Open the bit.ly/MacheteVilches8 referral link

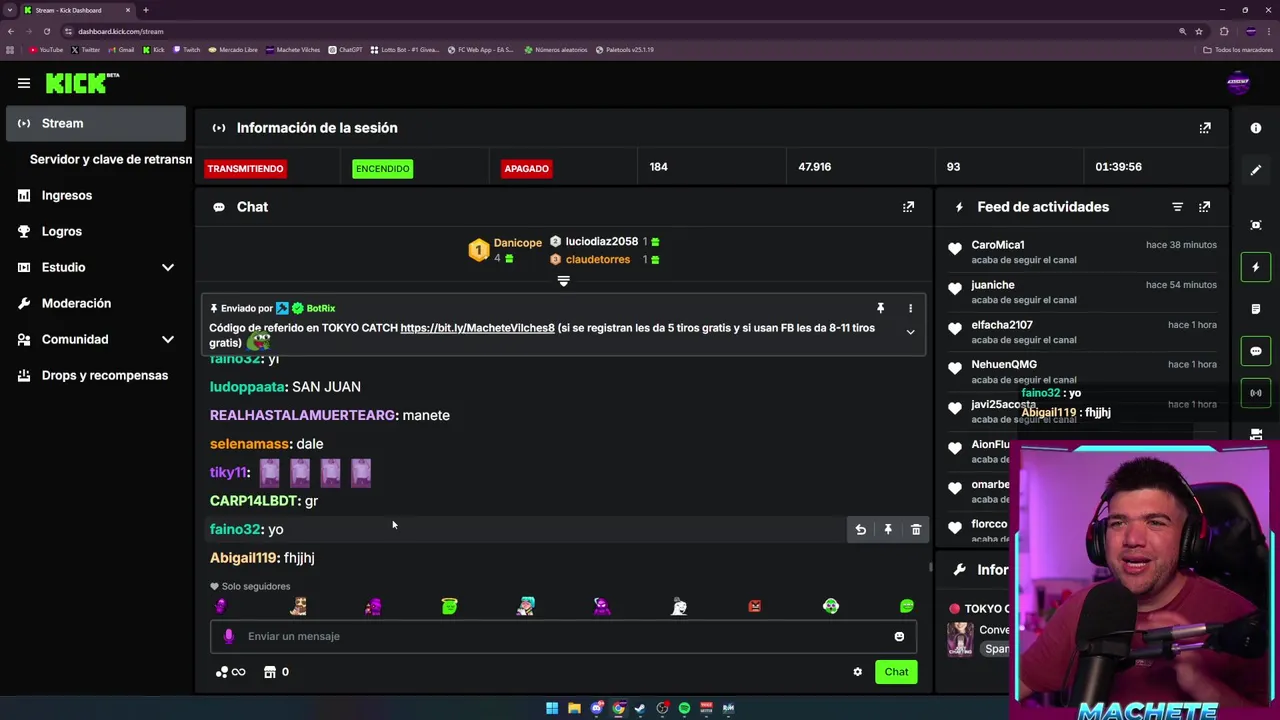tap(477, 328)
